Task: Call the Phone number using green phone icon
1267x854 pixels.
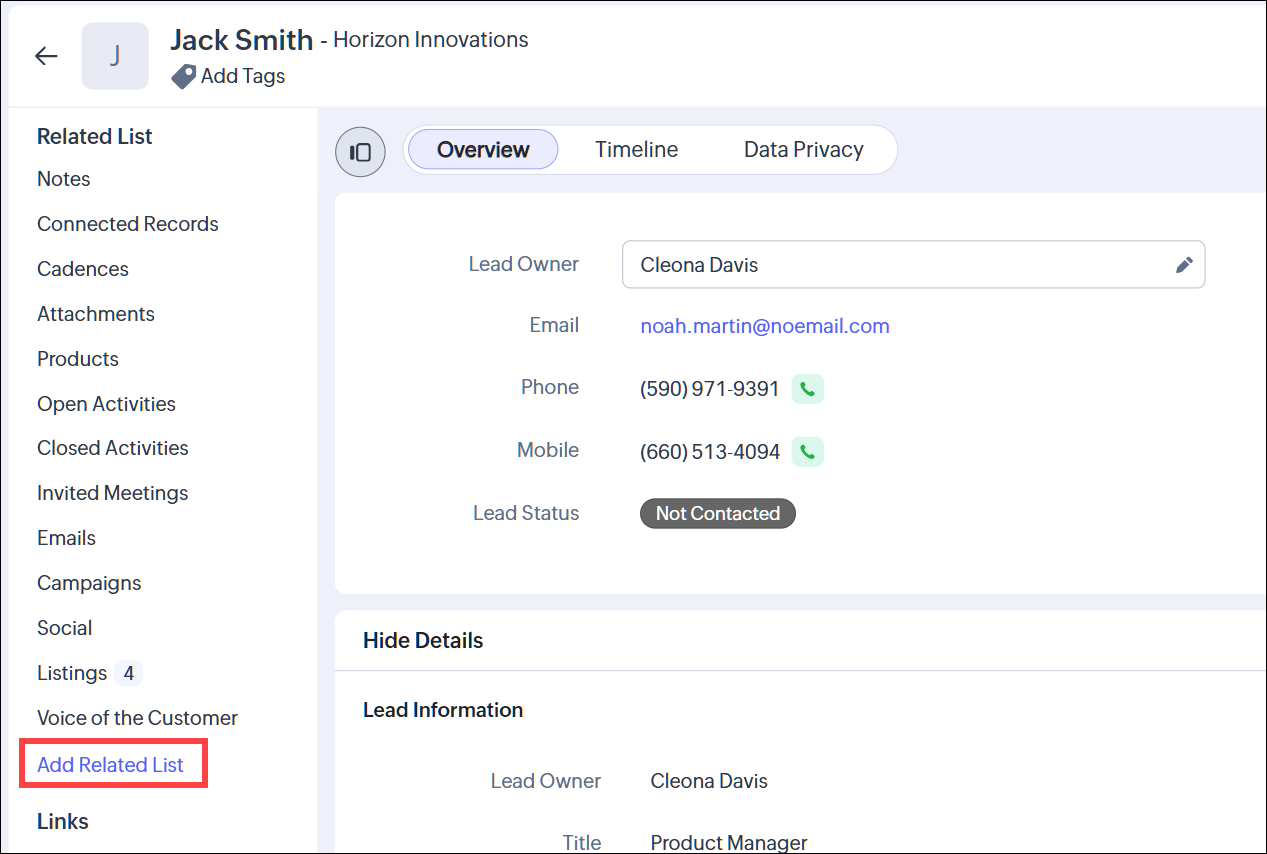Action: tap(807, 389)
